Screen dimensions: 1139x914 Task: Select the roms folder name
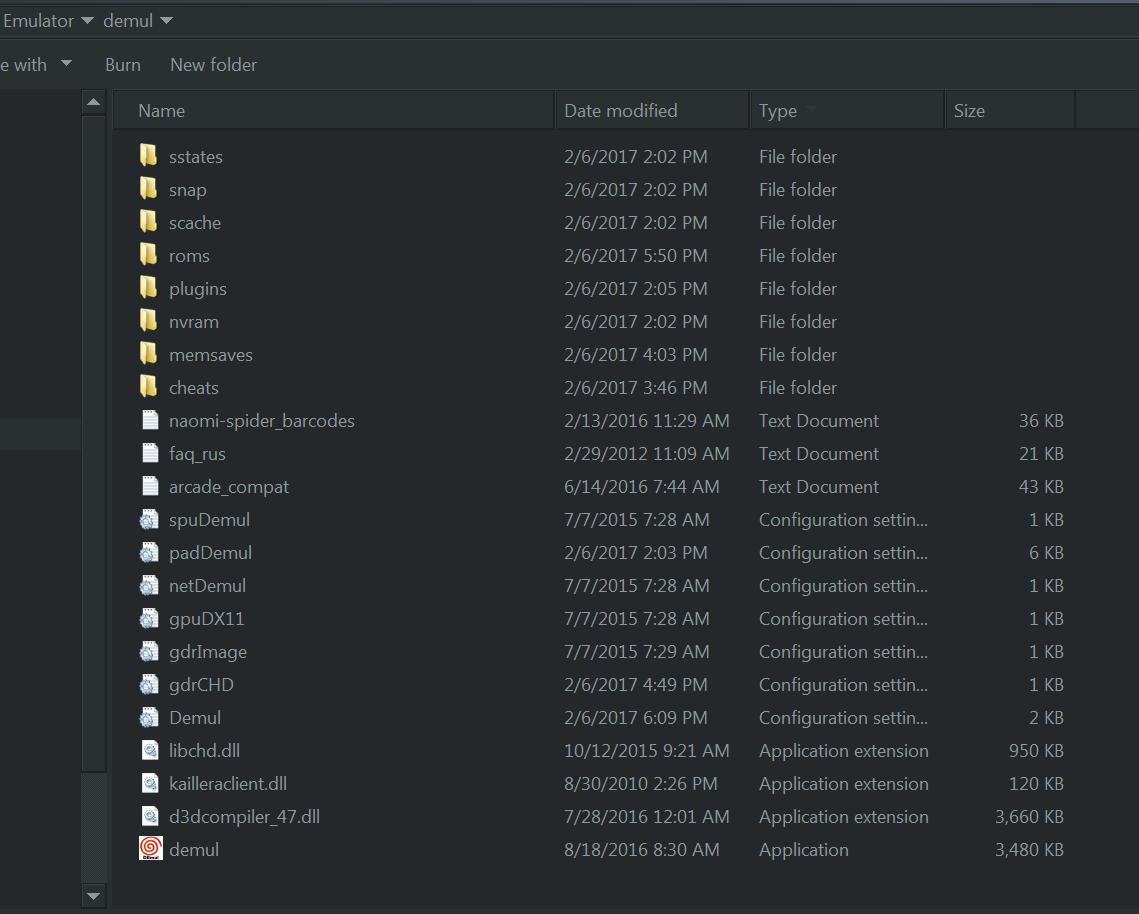(189, 256)
